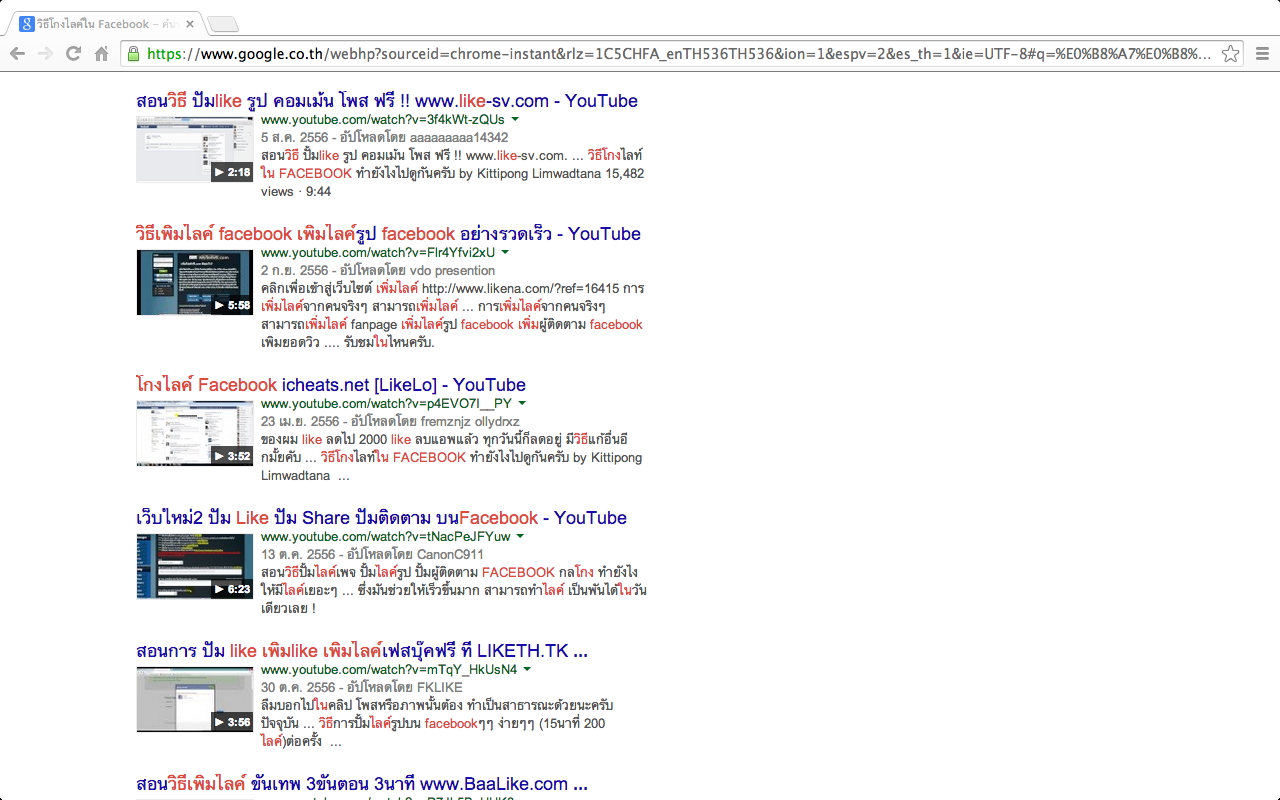View site info via green padlock icon
Screen dimensions: 1280x800
(x=133, y=54)
